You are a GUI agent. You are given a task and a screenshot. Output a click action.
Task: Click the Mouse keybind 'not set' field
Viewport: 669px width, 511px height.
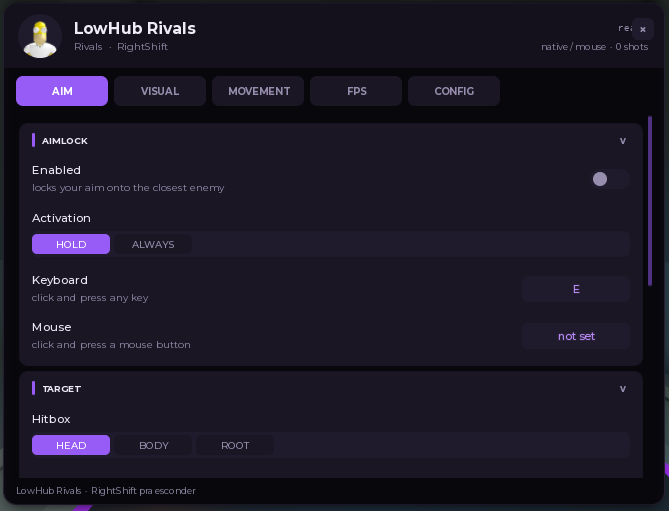pyautogui.click(x=576, y=336)
